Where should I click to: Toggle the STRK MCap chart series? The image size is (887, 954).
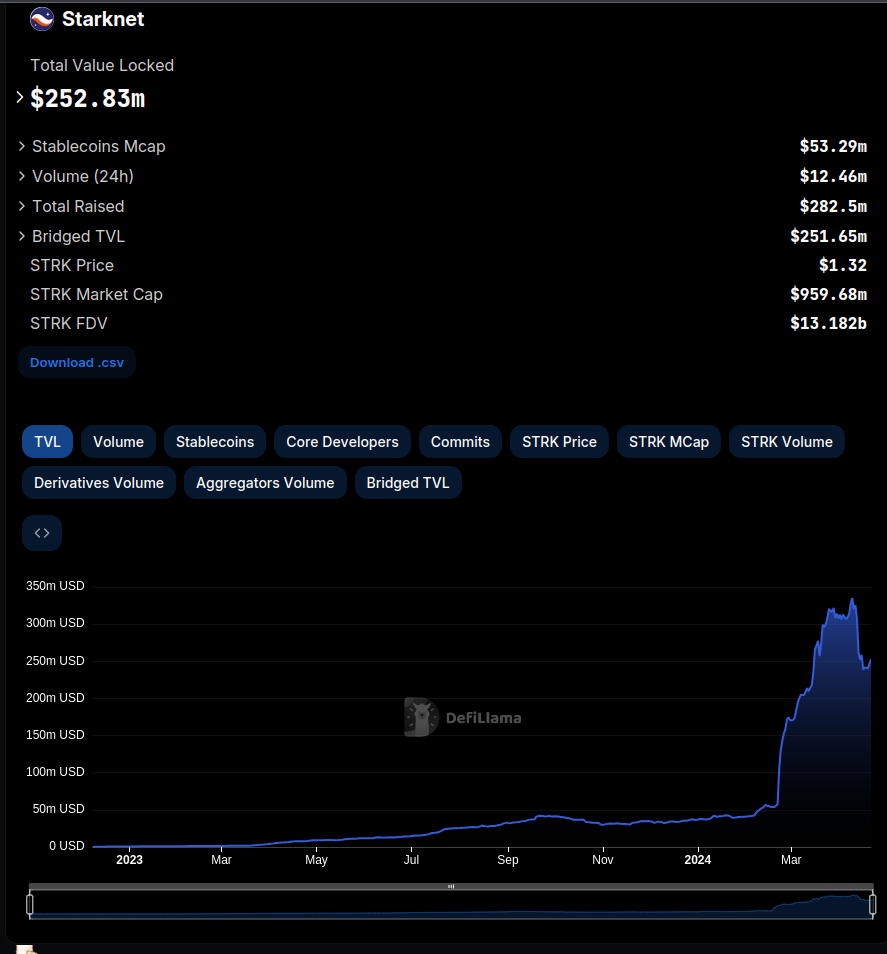click(669, 442)
